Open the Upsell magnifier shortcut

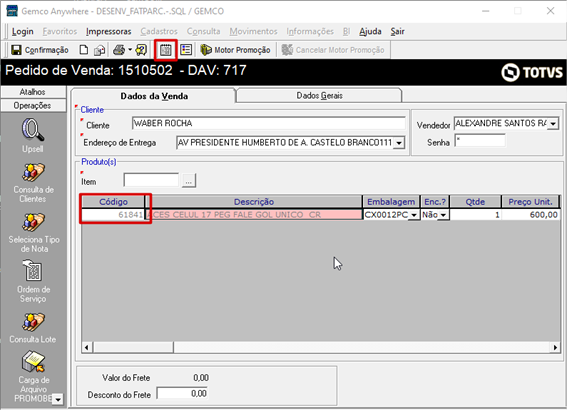[33, 135]
